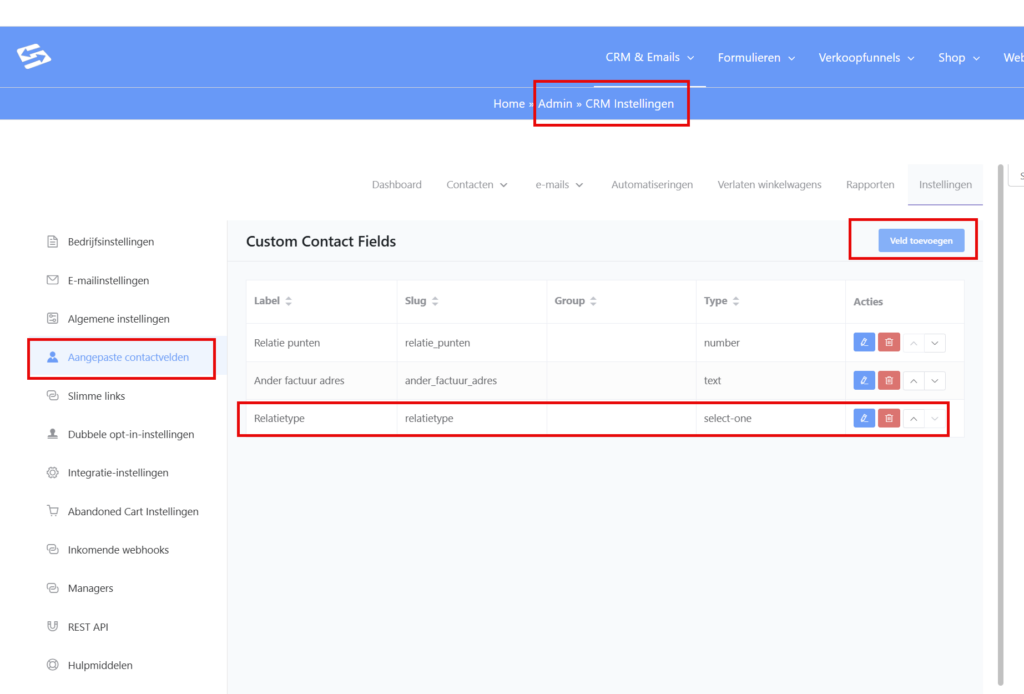Viewport: 1024px width, 694px height.
Task: Switch to the Automatiseringen tab
Action: [x=652, y=185]
